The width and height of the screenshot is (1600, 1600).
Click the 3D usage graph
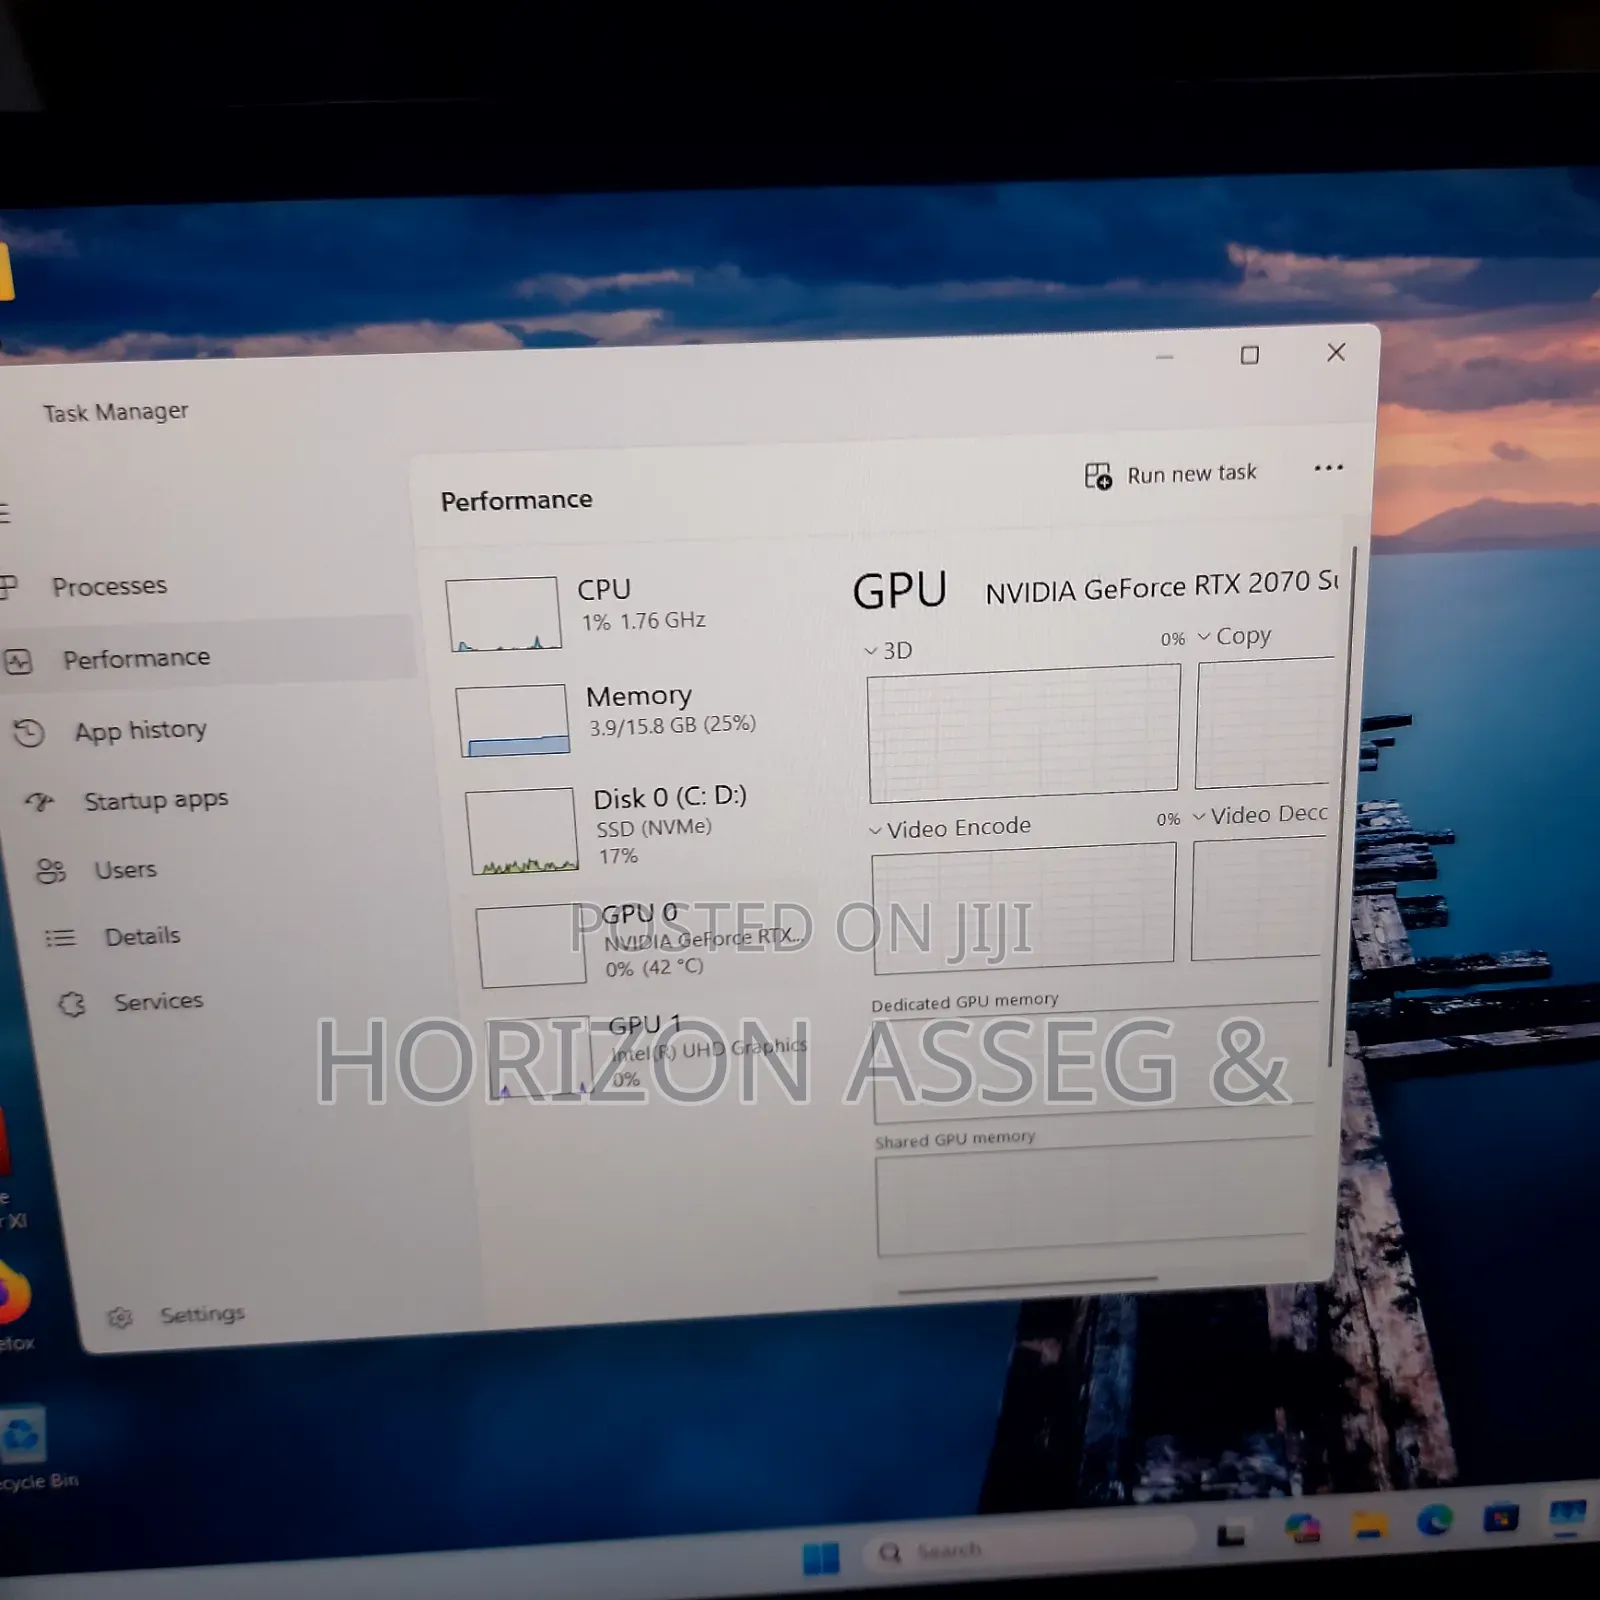click(1024, 733)
